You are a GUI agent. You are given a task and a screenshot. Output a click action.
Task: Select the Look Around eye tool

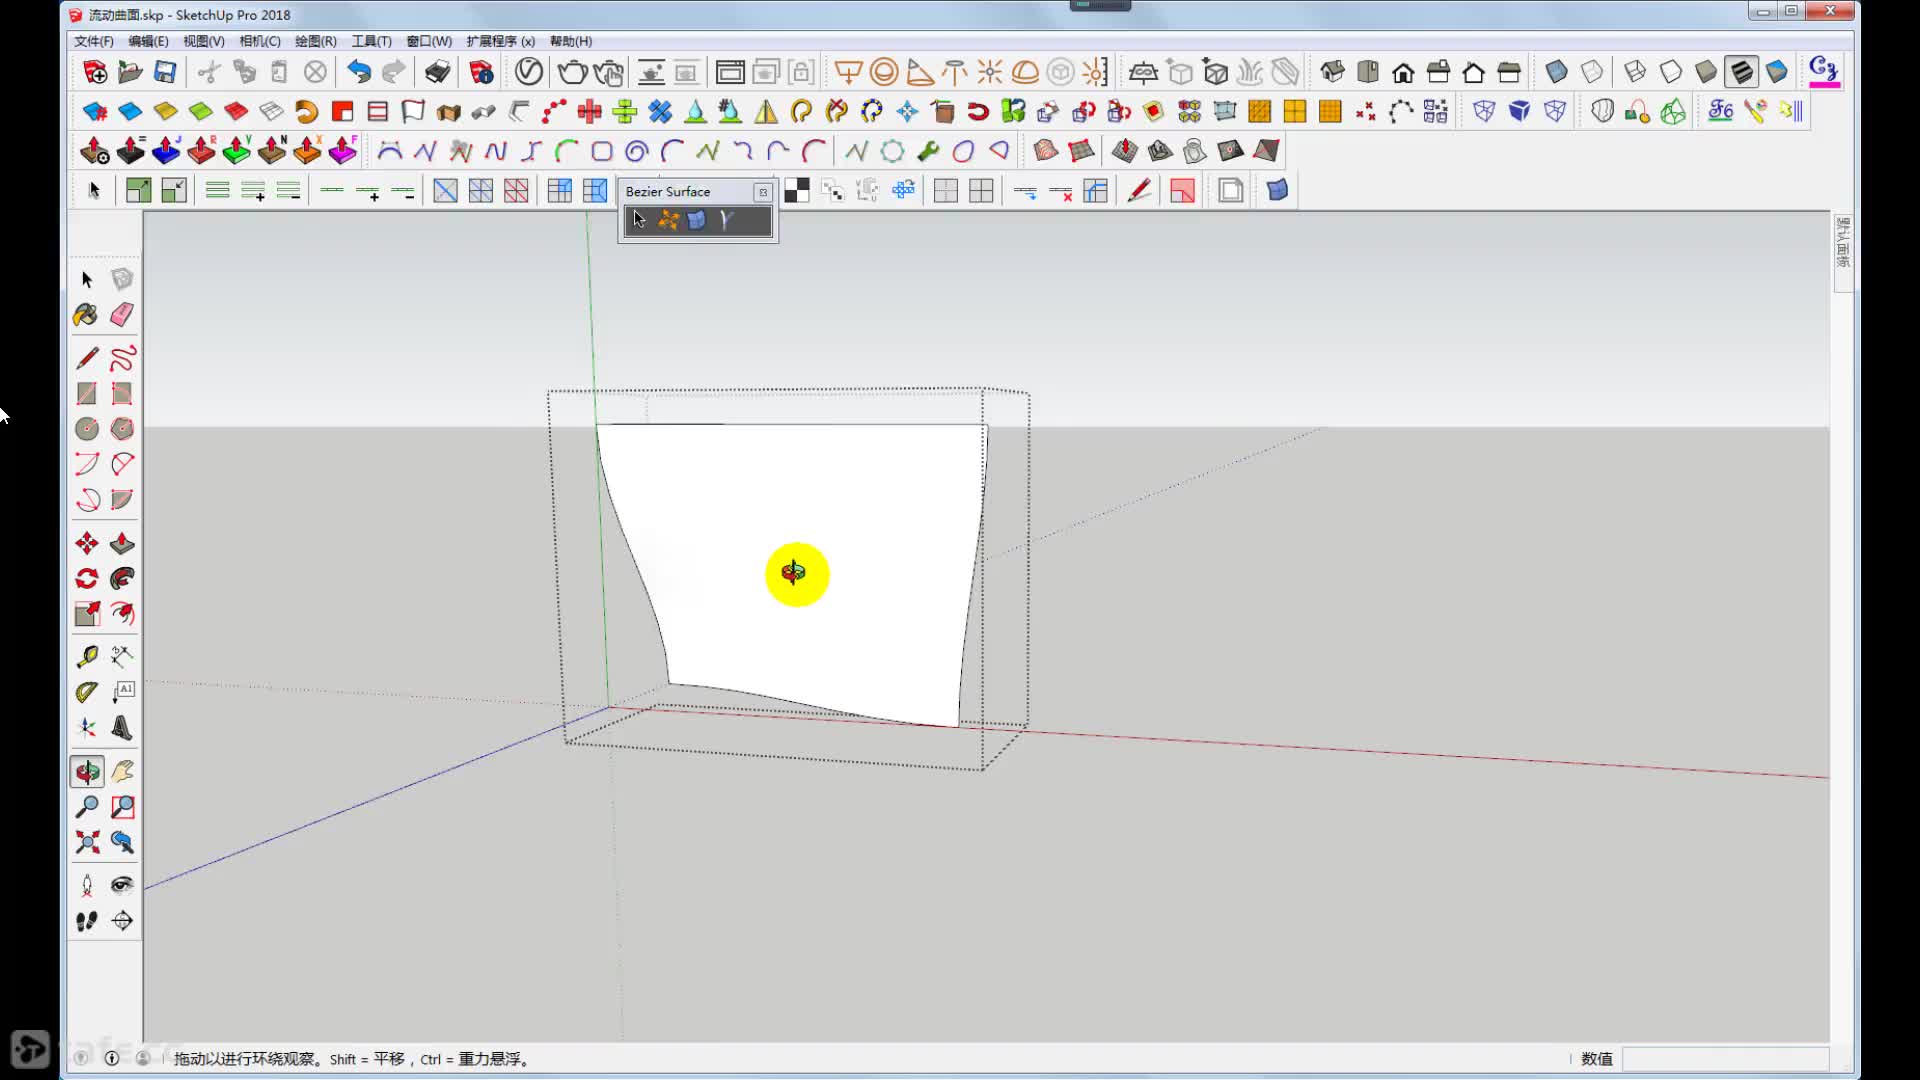pyautogui.click(x=122, y=885)
